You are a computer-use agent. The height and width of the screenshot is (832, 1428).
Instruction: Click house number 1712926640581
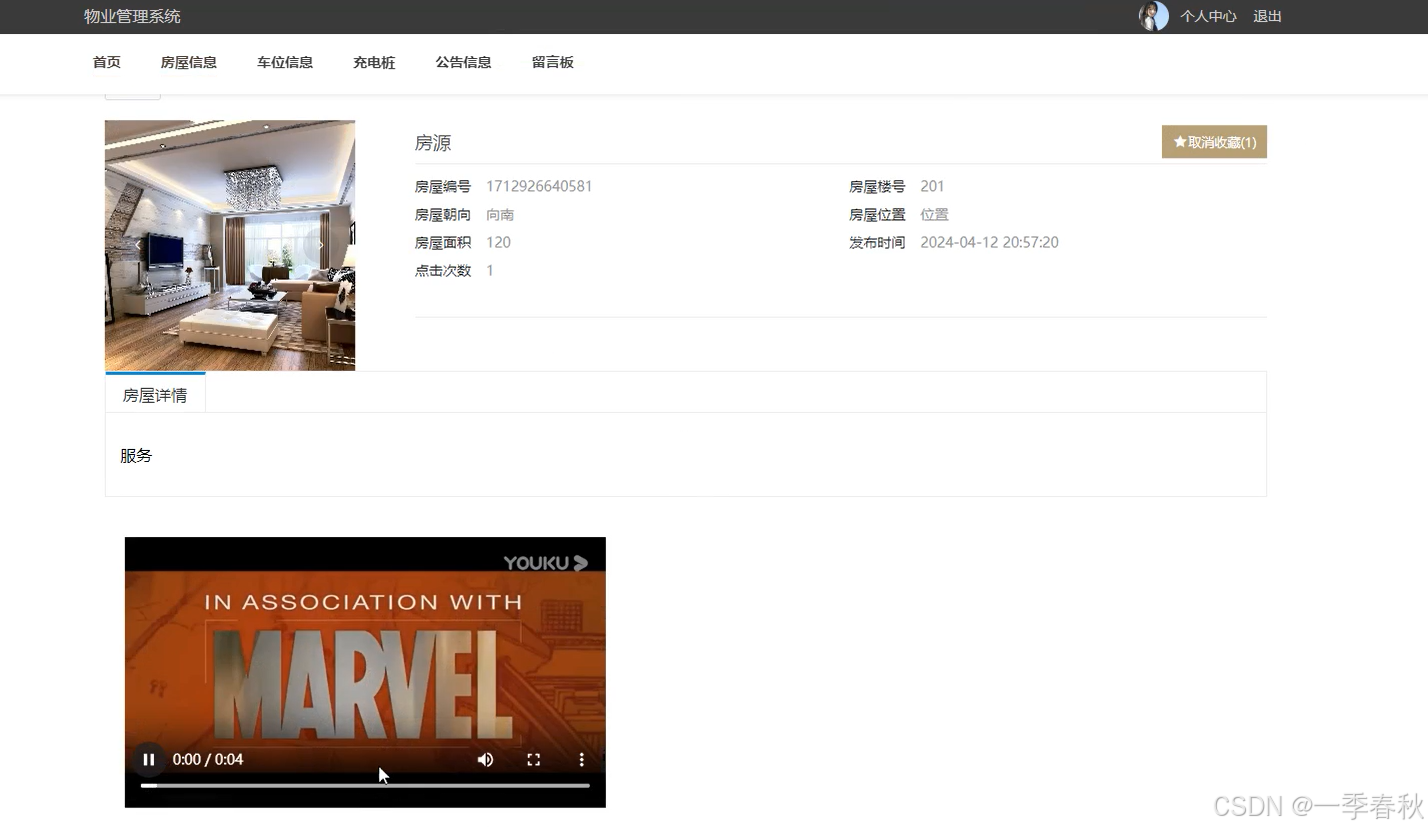tap(539, 186)
